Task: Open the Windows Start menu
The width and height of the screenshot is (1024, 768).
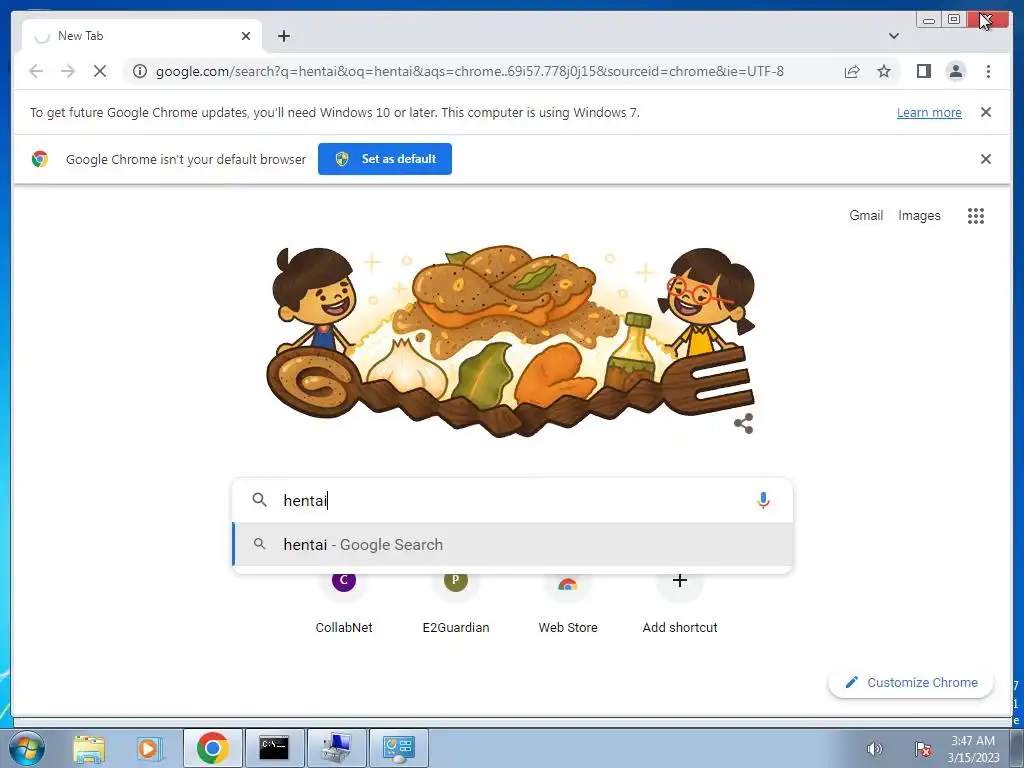Action: pyautogui.click(x=27, y=748)
